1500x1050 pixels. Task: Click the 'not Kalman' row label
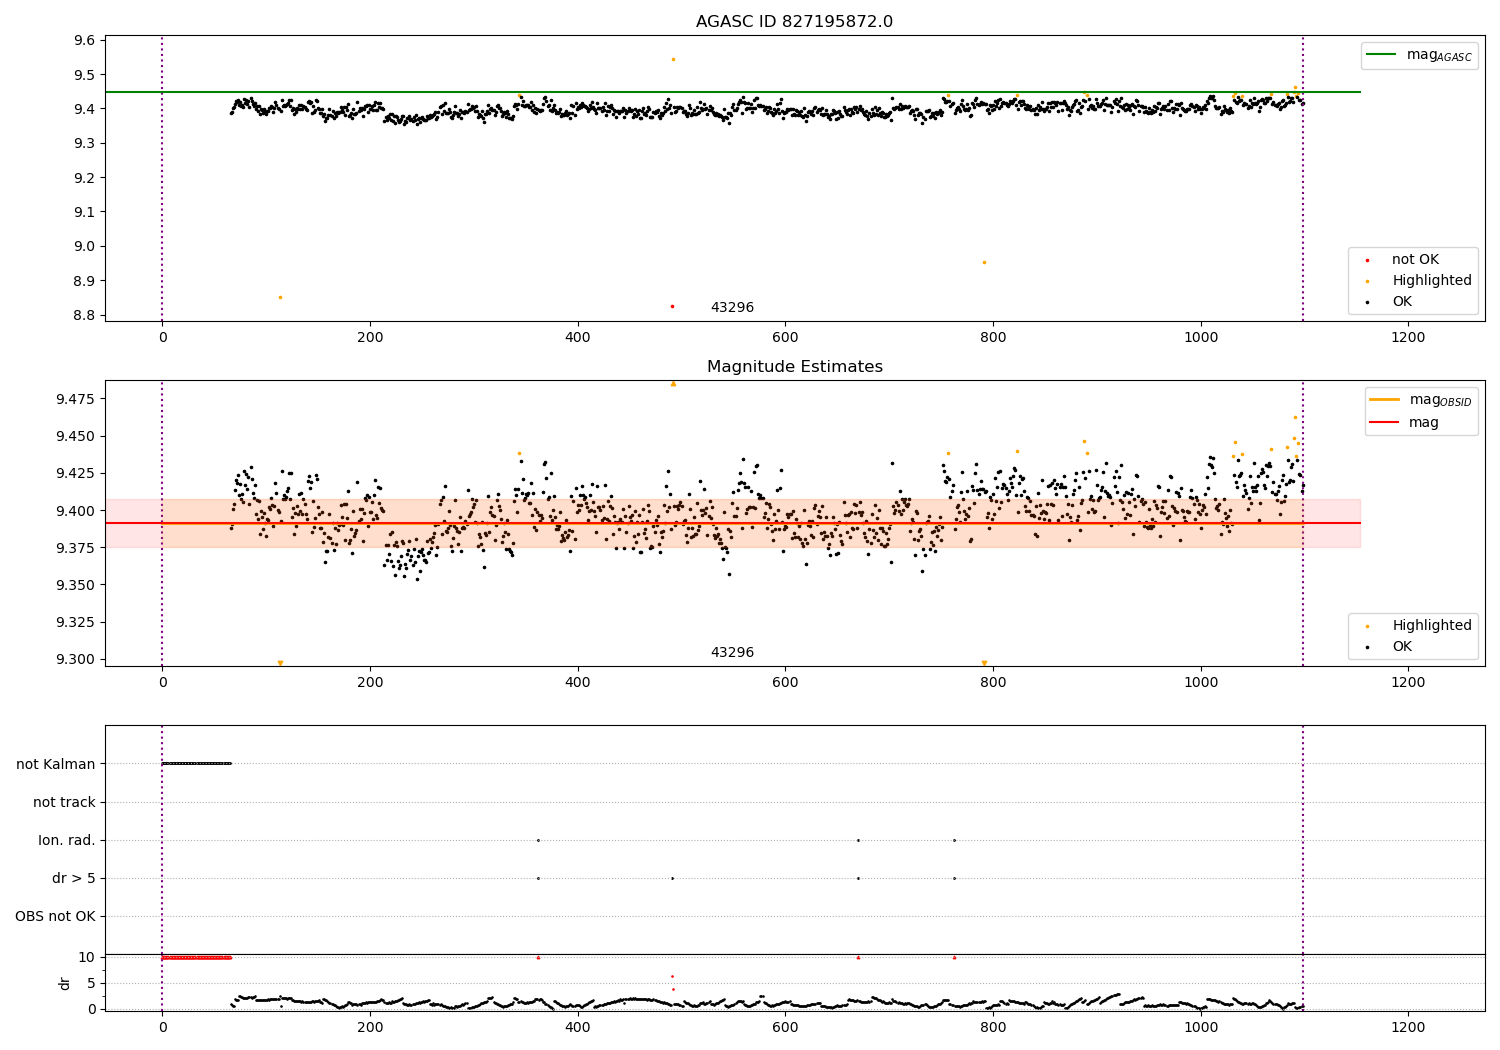56,764
